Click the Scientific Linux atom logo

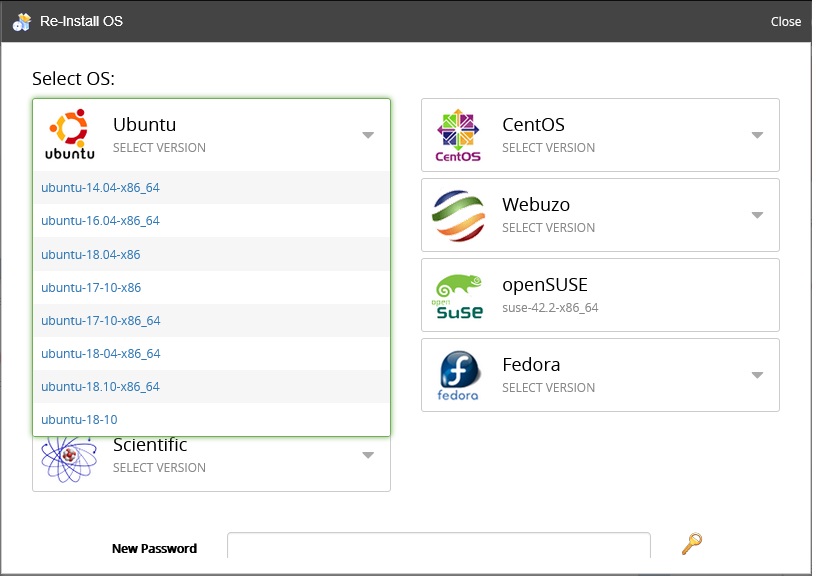(69, 459)
